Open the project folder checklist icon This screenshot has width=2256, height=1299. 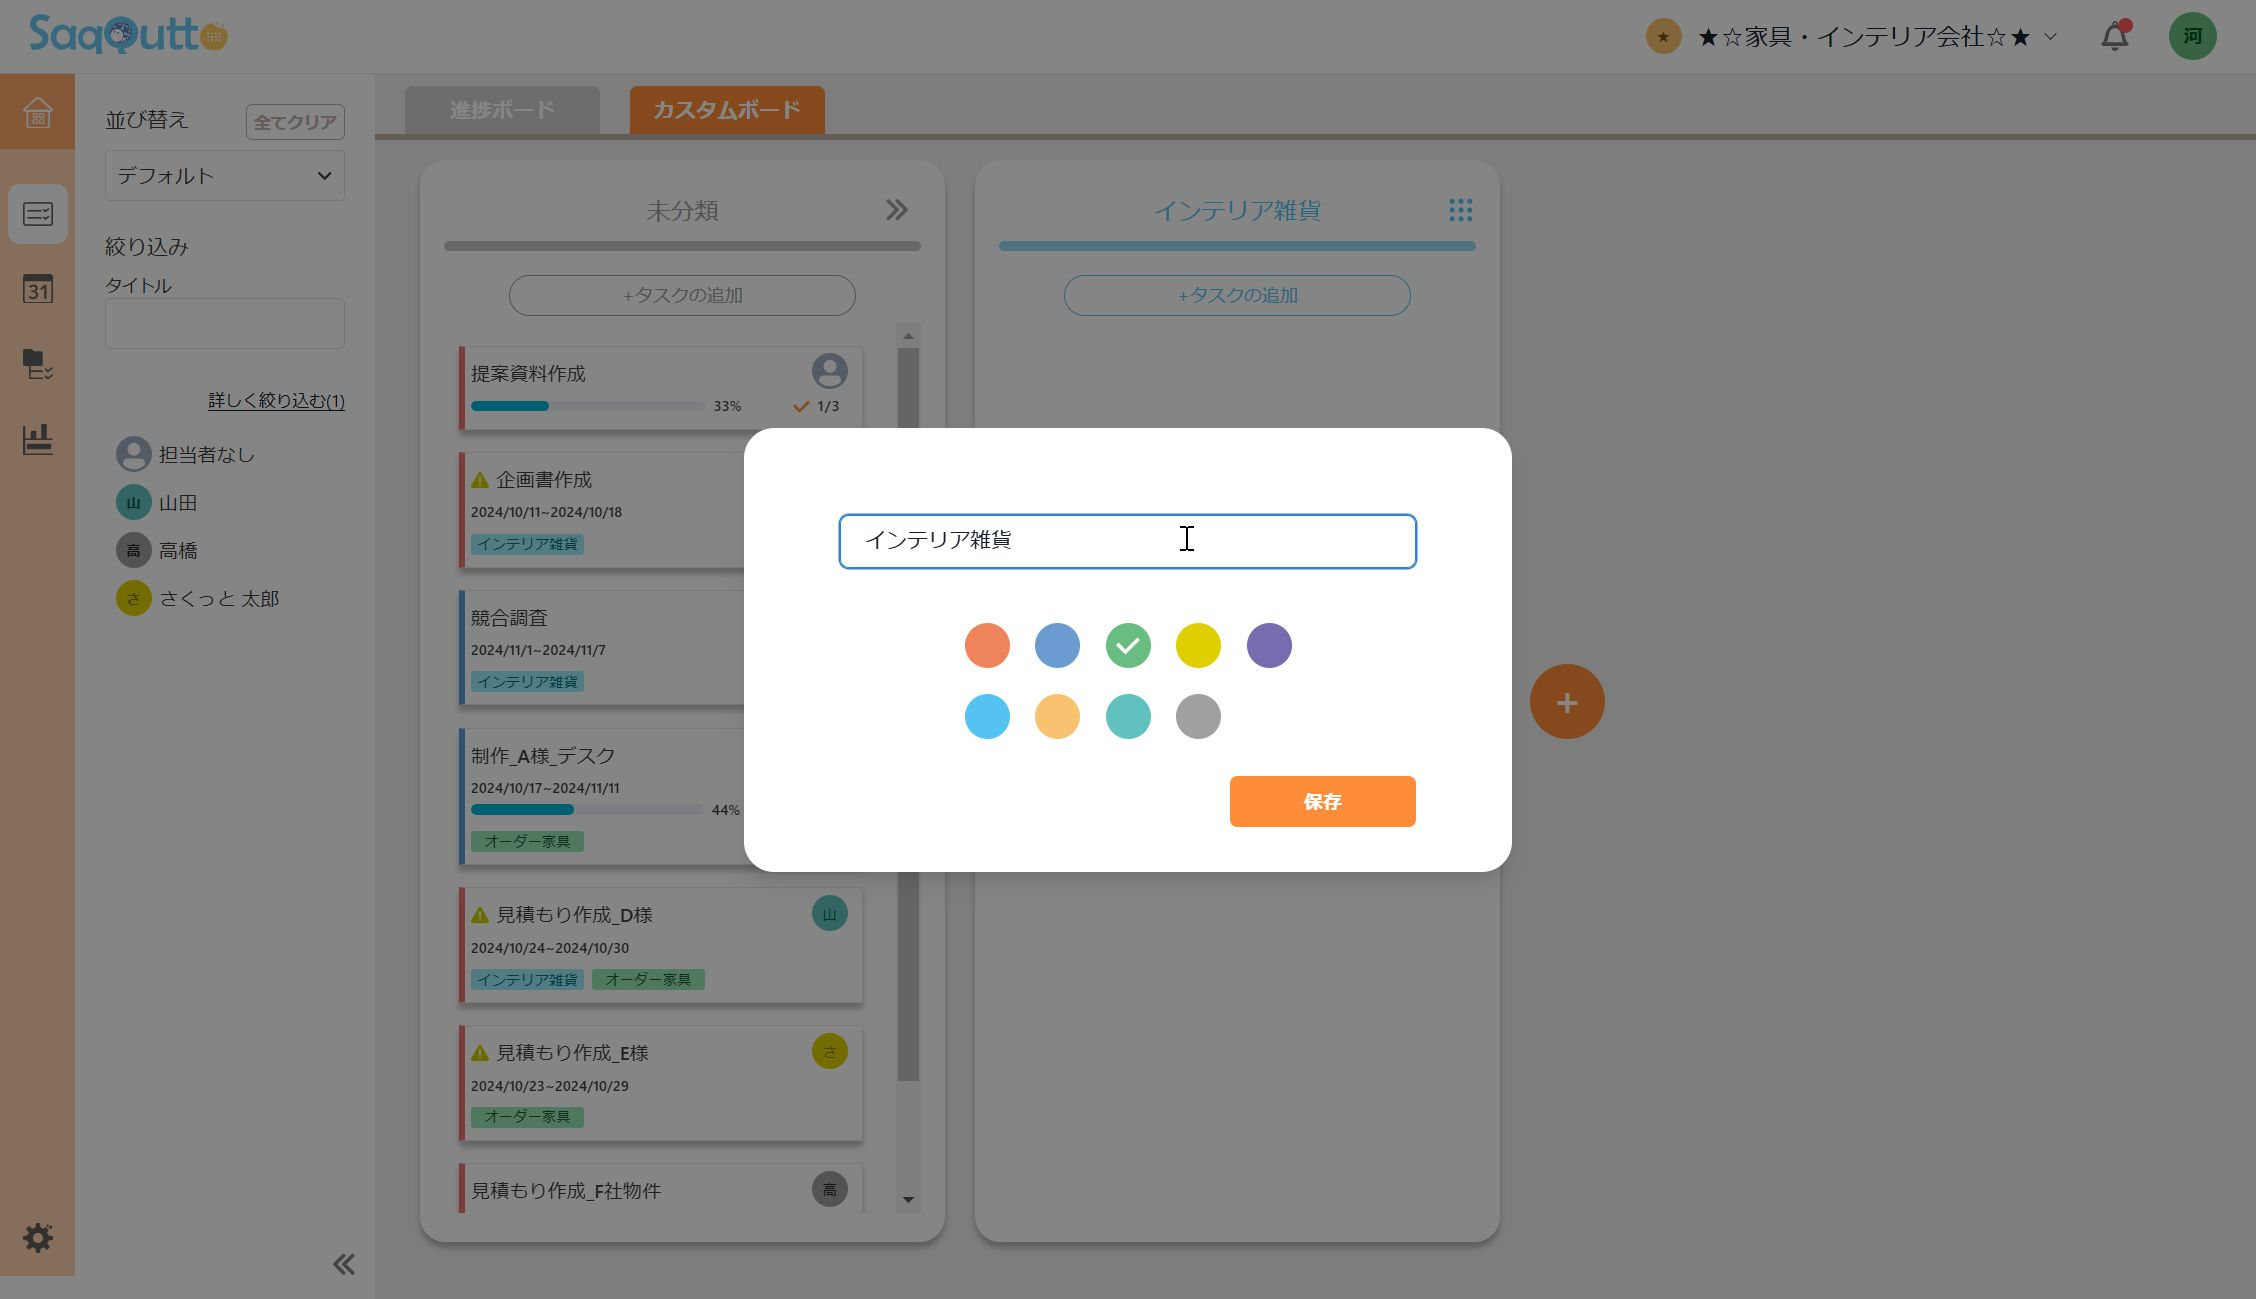coord(37,364)
